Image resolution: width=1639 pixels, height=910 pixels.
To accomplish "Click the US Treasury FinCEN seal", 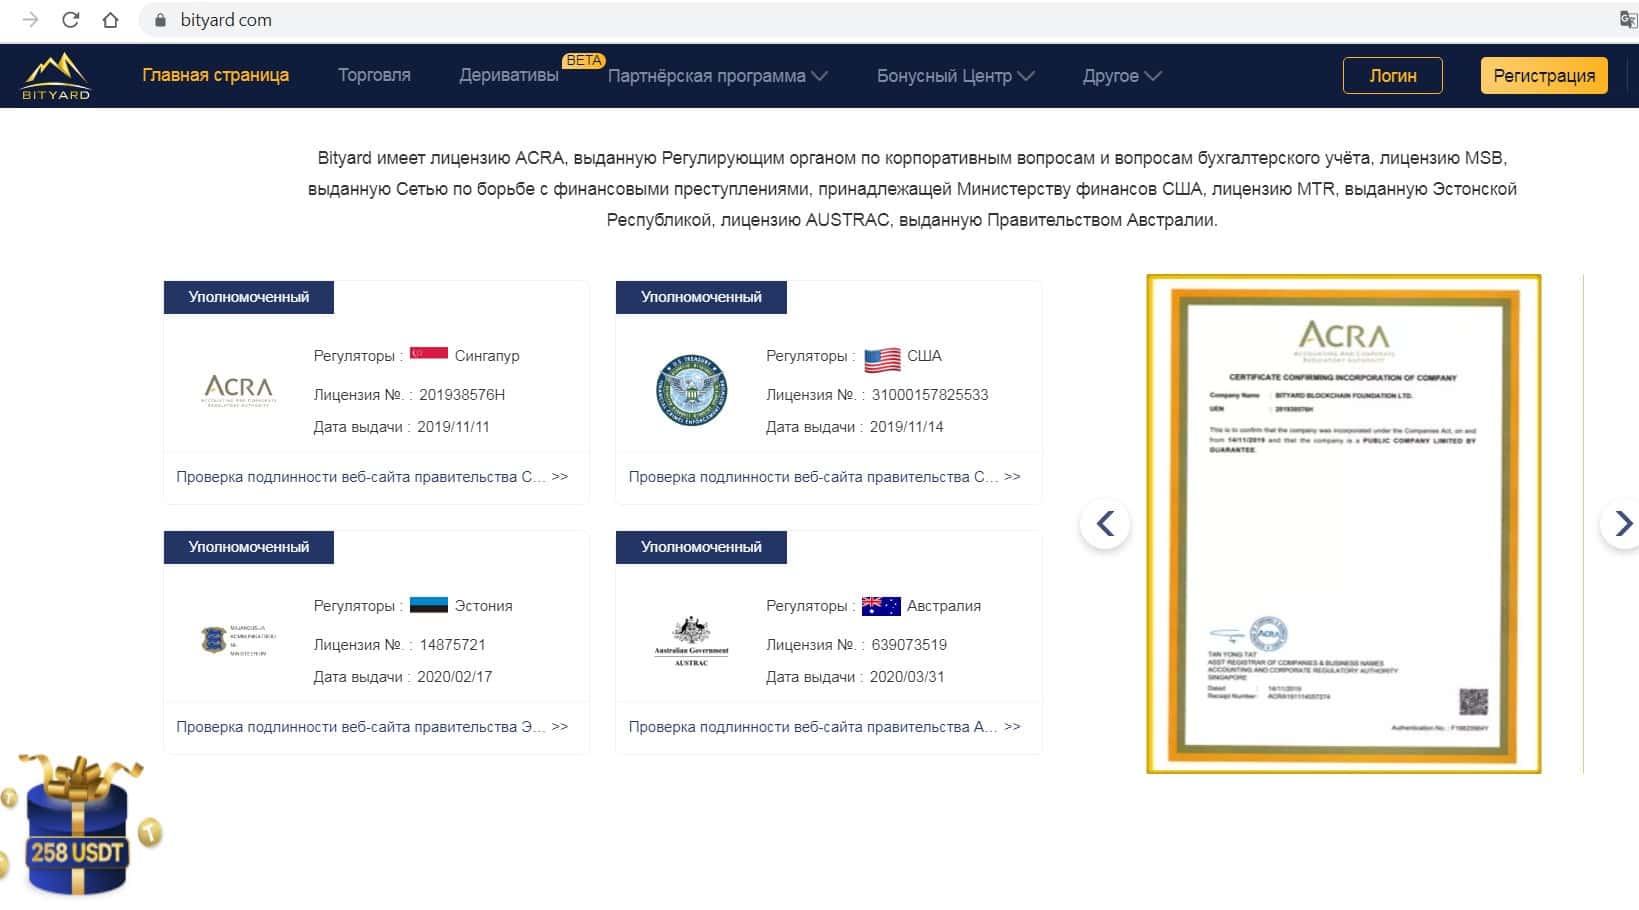I will [691, 390].
